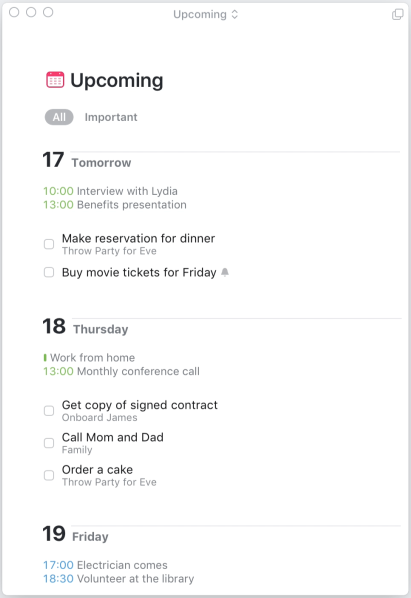This screenshot has width=411, height=598.
Task: Select the 17 Tomorrow date header
Action: click(x=87, y=160)
